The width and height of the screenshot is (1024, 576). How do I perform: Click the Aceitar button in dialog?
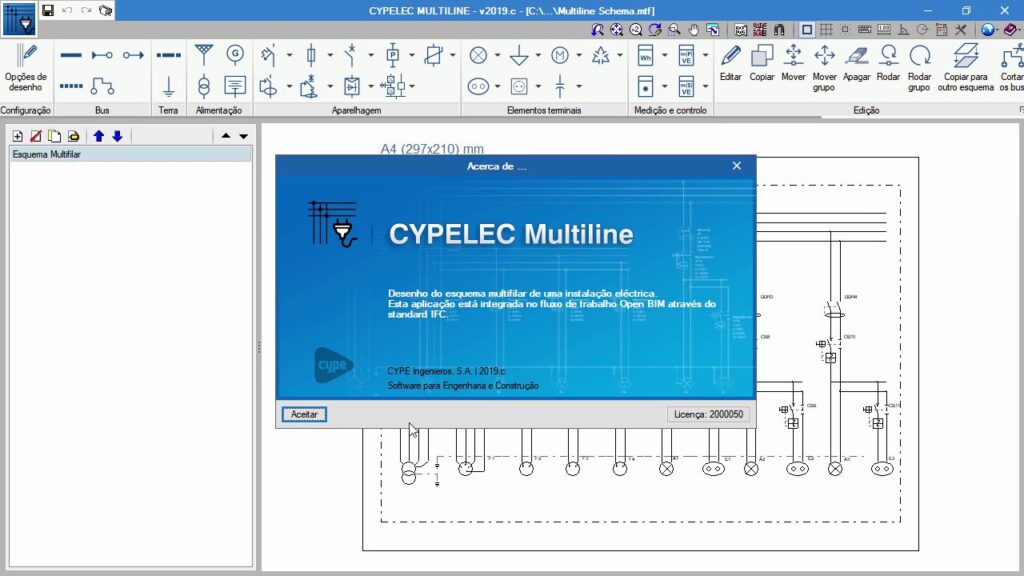[x=304, y=414]
